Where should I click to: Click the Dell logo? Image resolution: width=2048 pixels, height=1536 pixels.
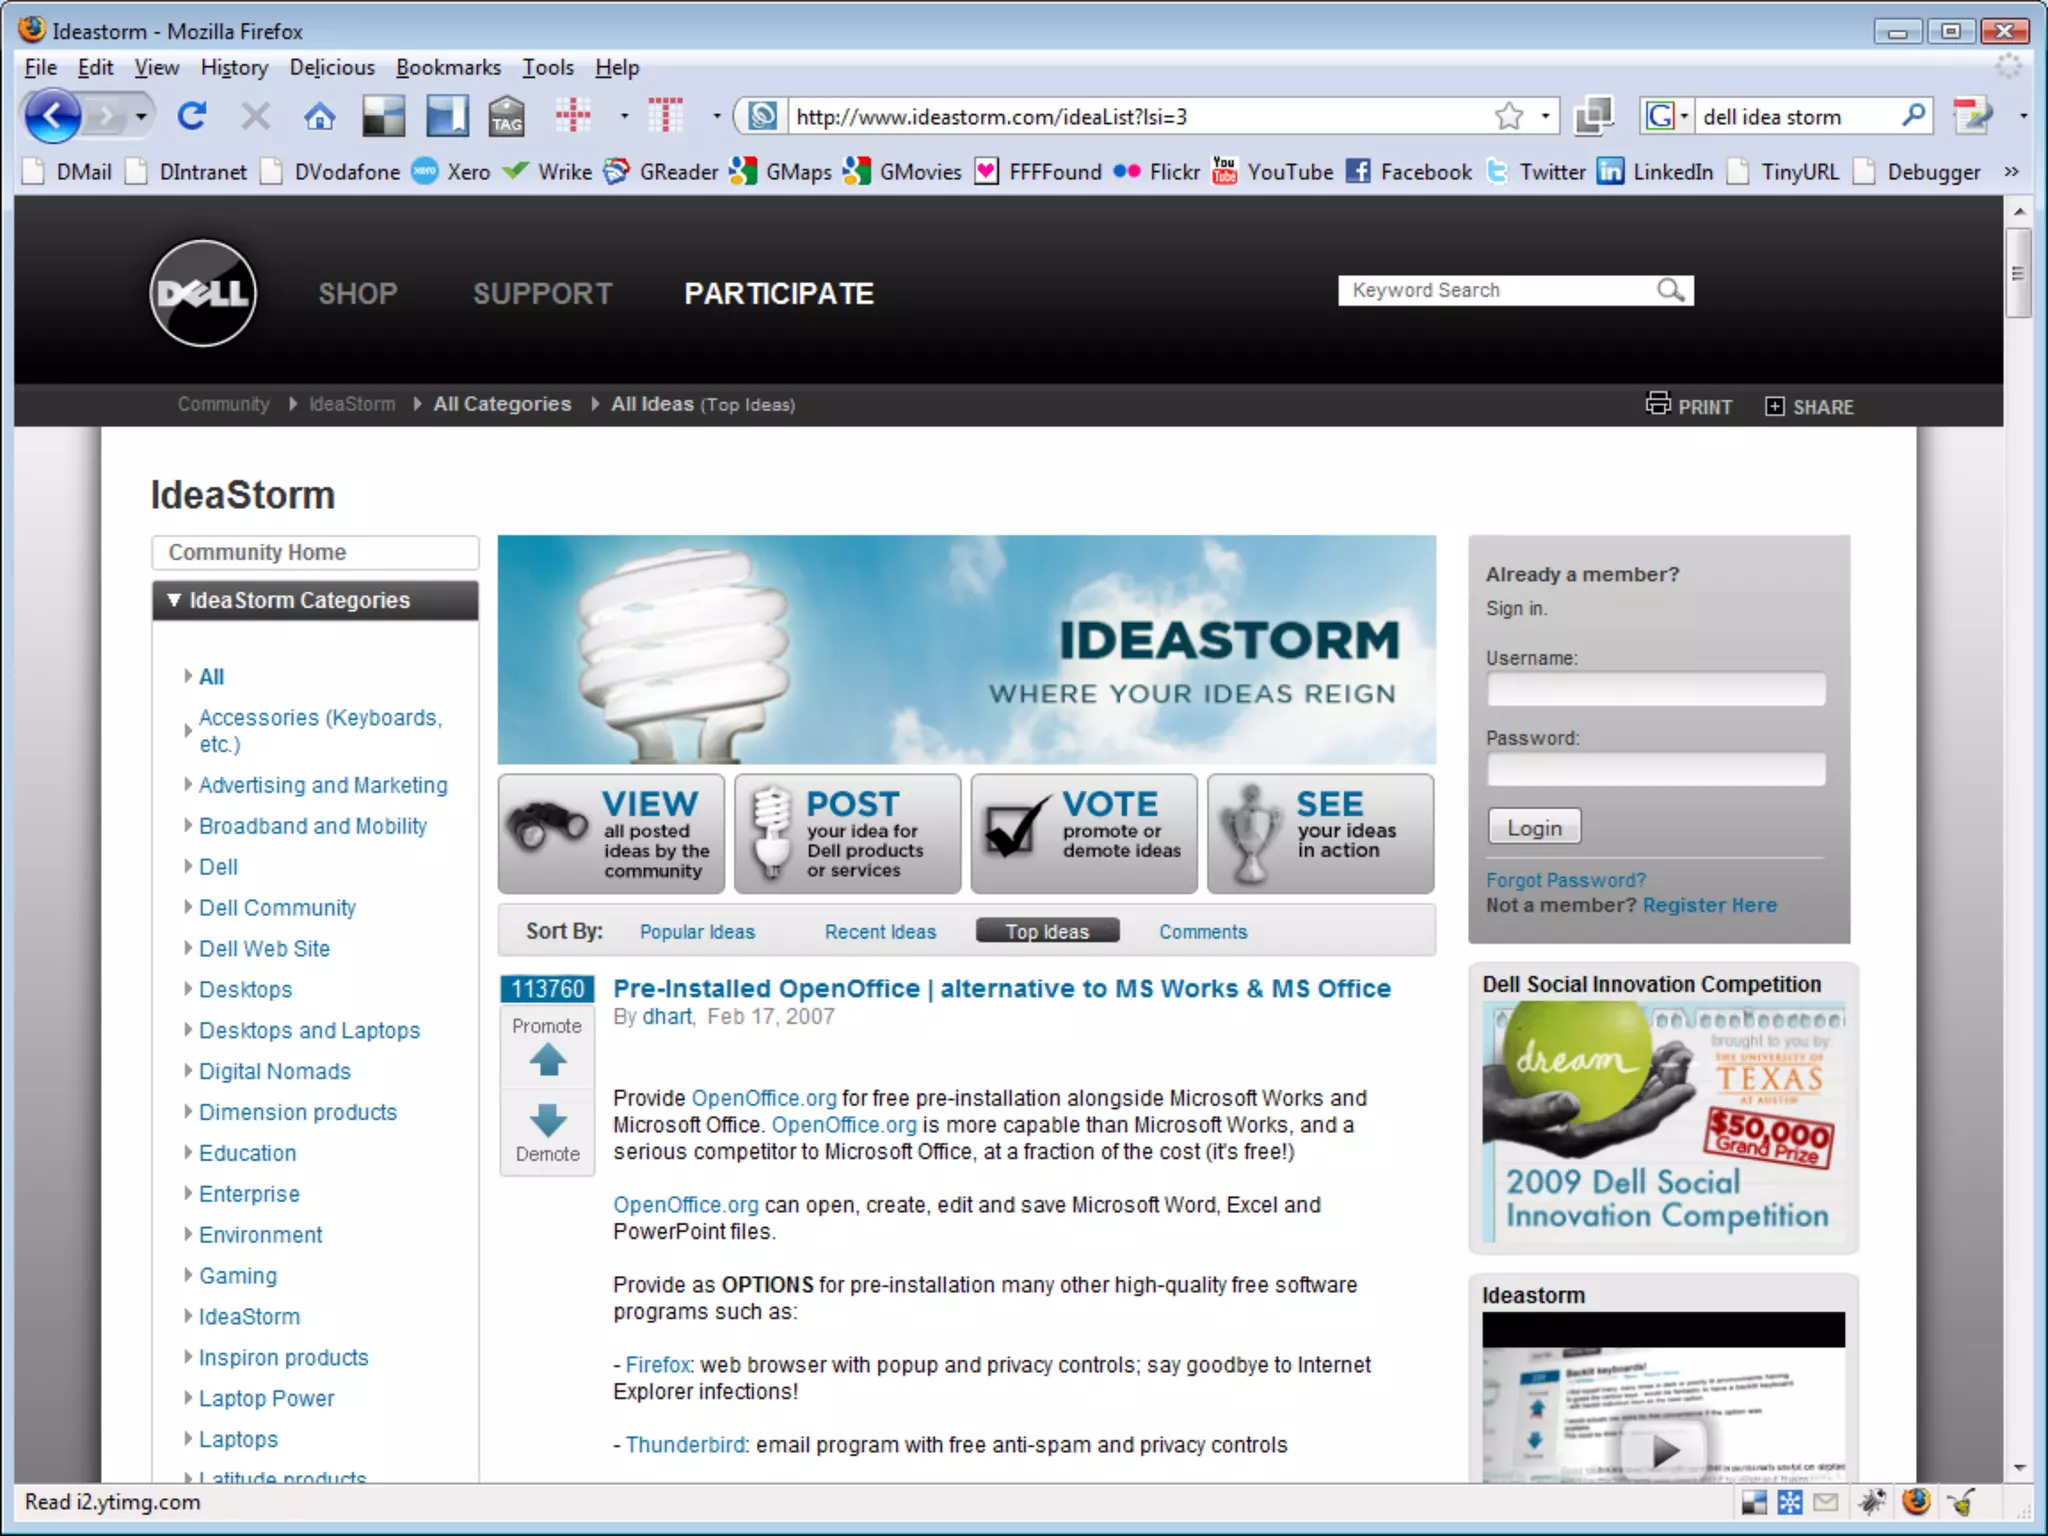click(203, 293)
